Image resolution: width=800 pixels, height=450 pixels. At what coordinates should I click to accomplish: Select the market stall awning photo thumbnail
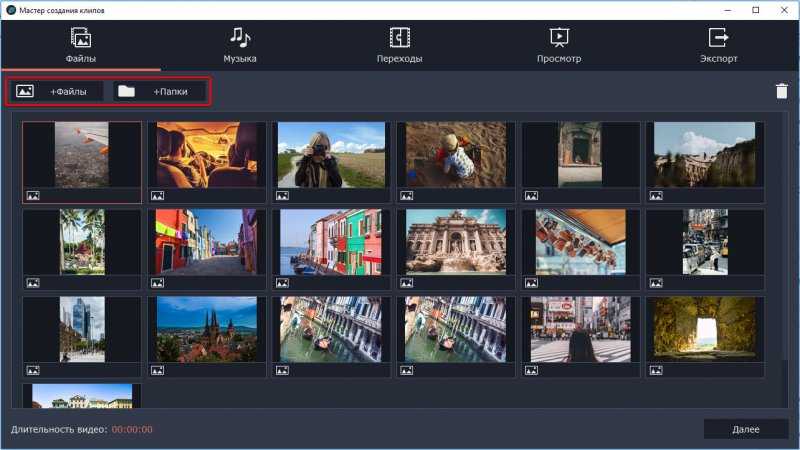click(581, 242)
